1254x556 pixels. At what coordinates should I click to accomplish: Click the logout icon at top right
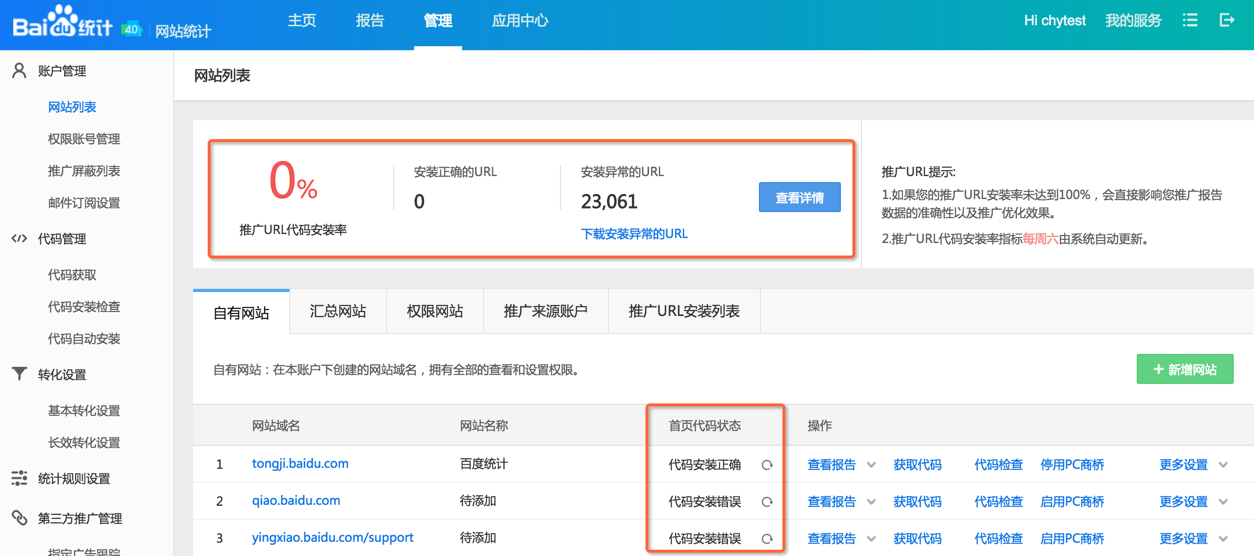point(1227,20)
